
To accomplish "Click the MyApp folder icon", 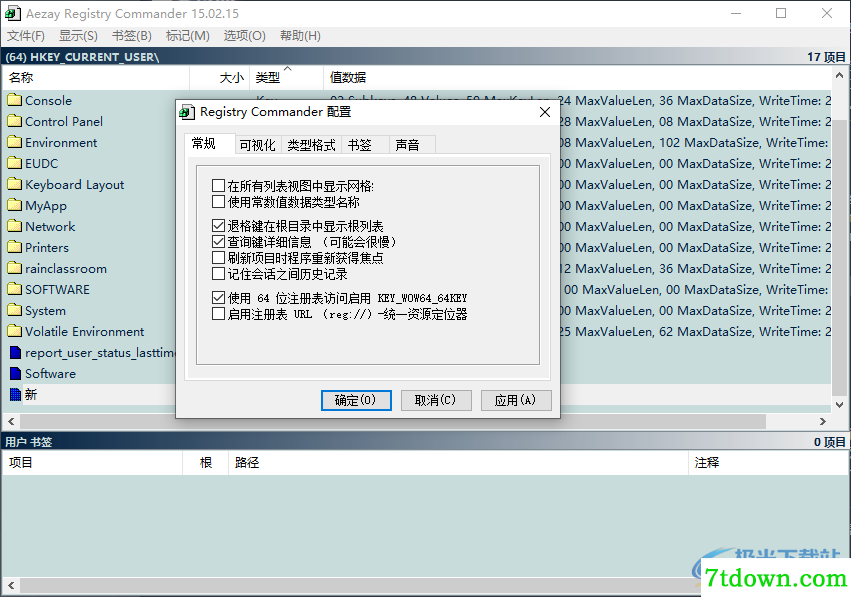I will [15, 206].
